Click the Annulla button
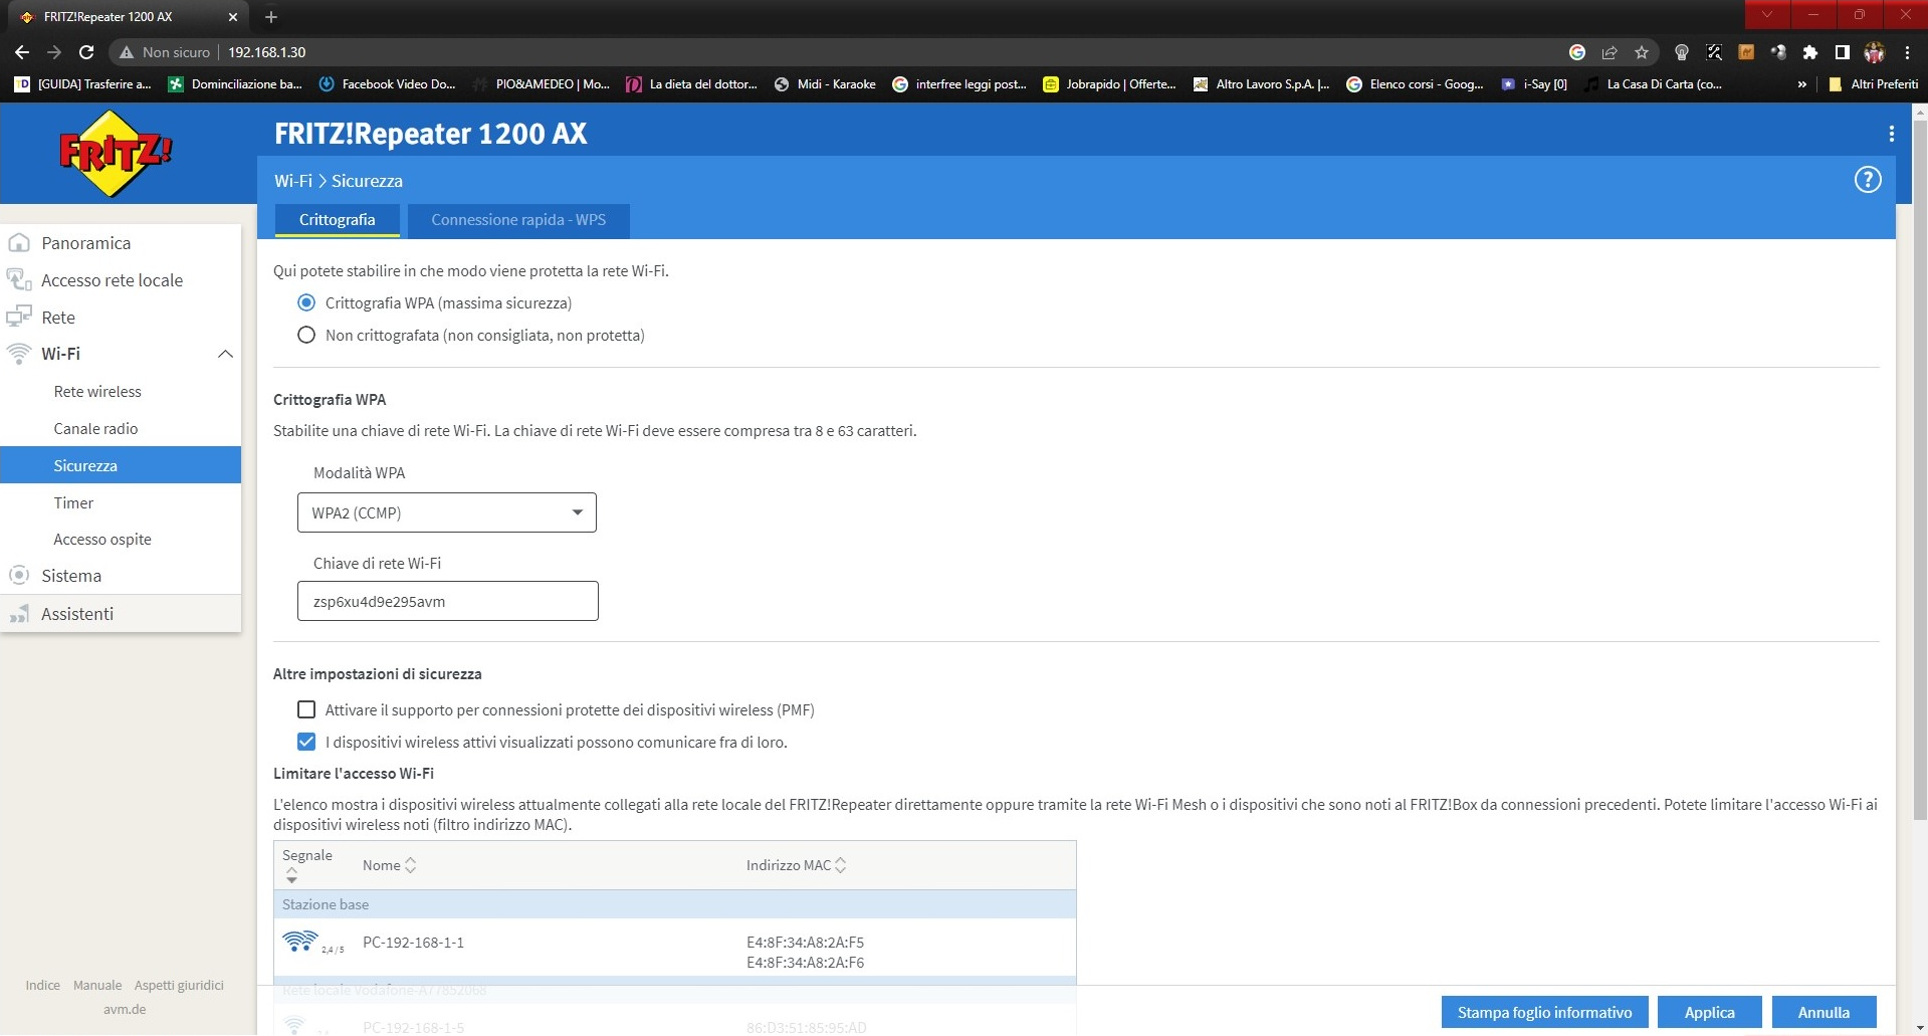The width and height of the screenshot is (1928, 1036). pos(1823,1012)
